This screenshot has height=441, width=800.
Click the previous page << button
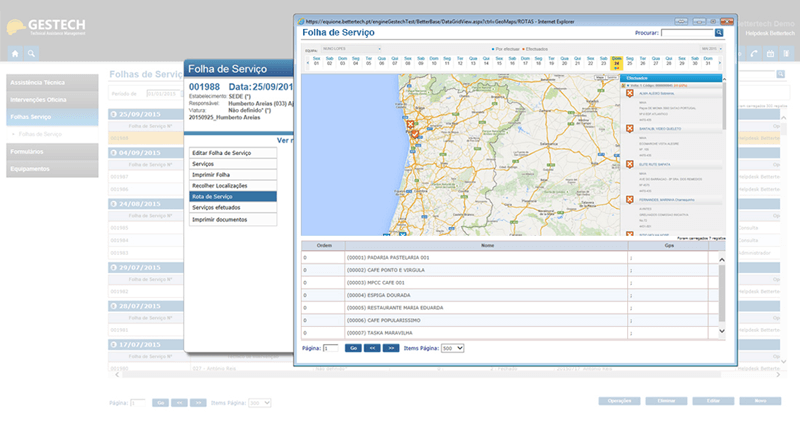[372, 348]
